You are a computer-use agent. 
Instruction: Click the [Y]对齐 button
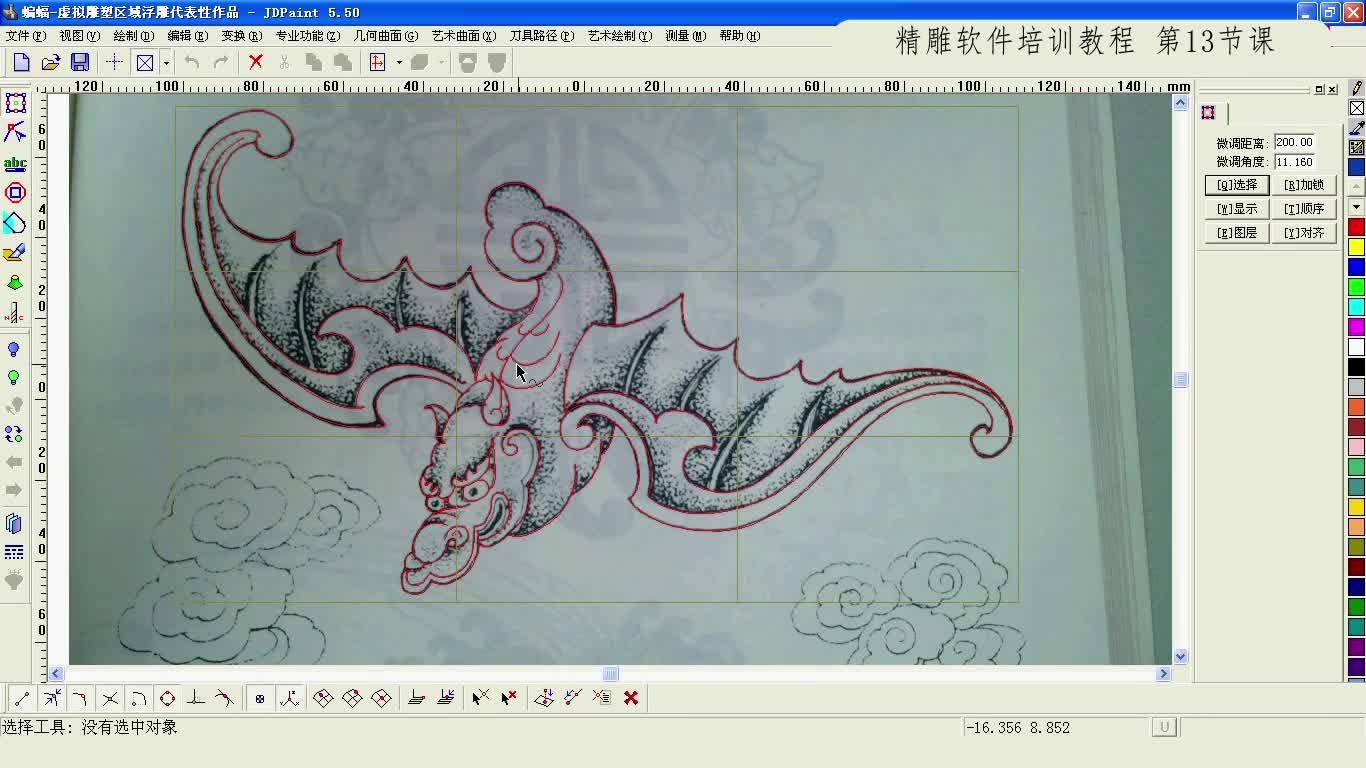click(1304, 233)
